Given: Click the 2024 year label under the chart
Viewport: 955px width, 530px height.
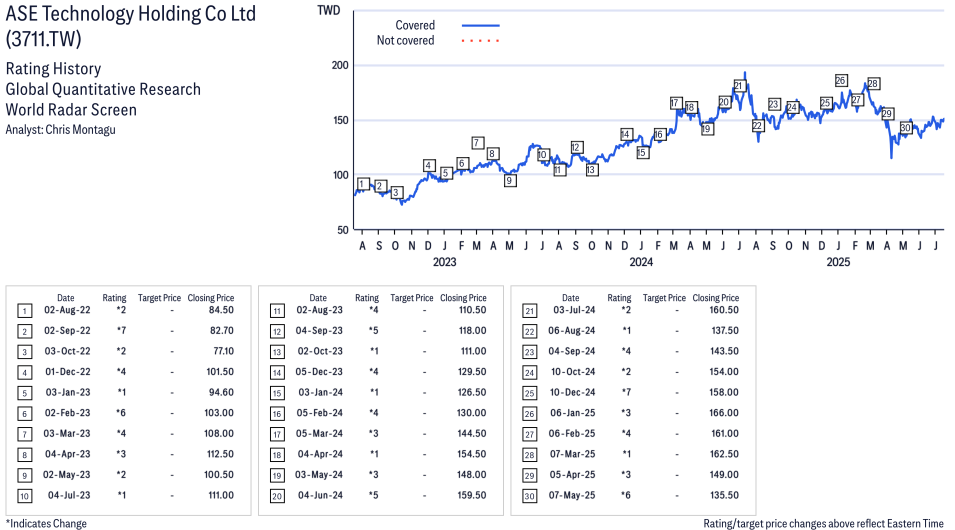Looking at the screenshot, I should (x=641, y=262).
